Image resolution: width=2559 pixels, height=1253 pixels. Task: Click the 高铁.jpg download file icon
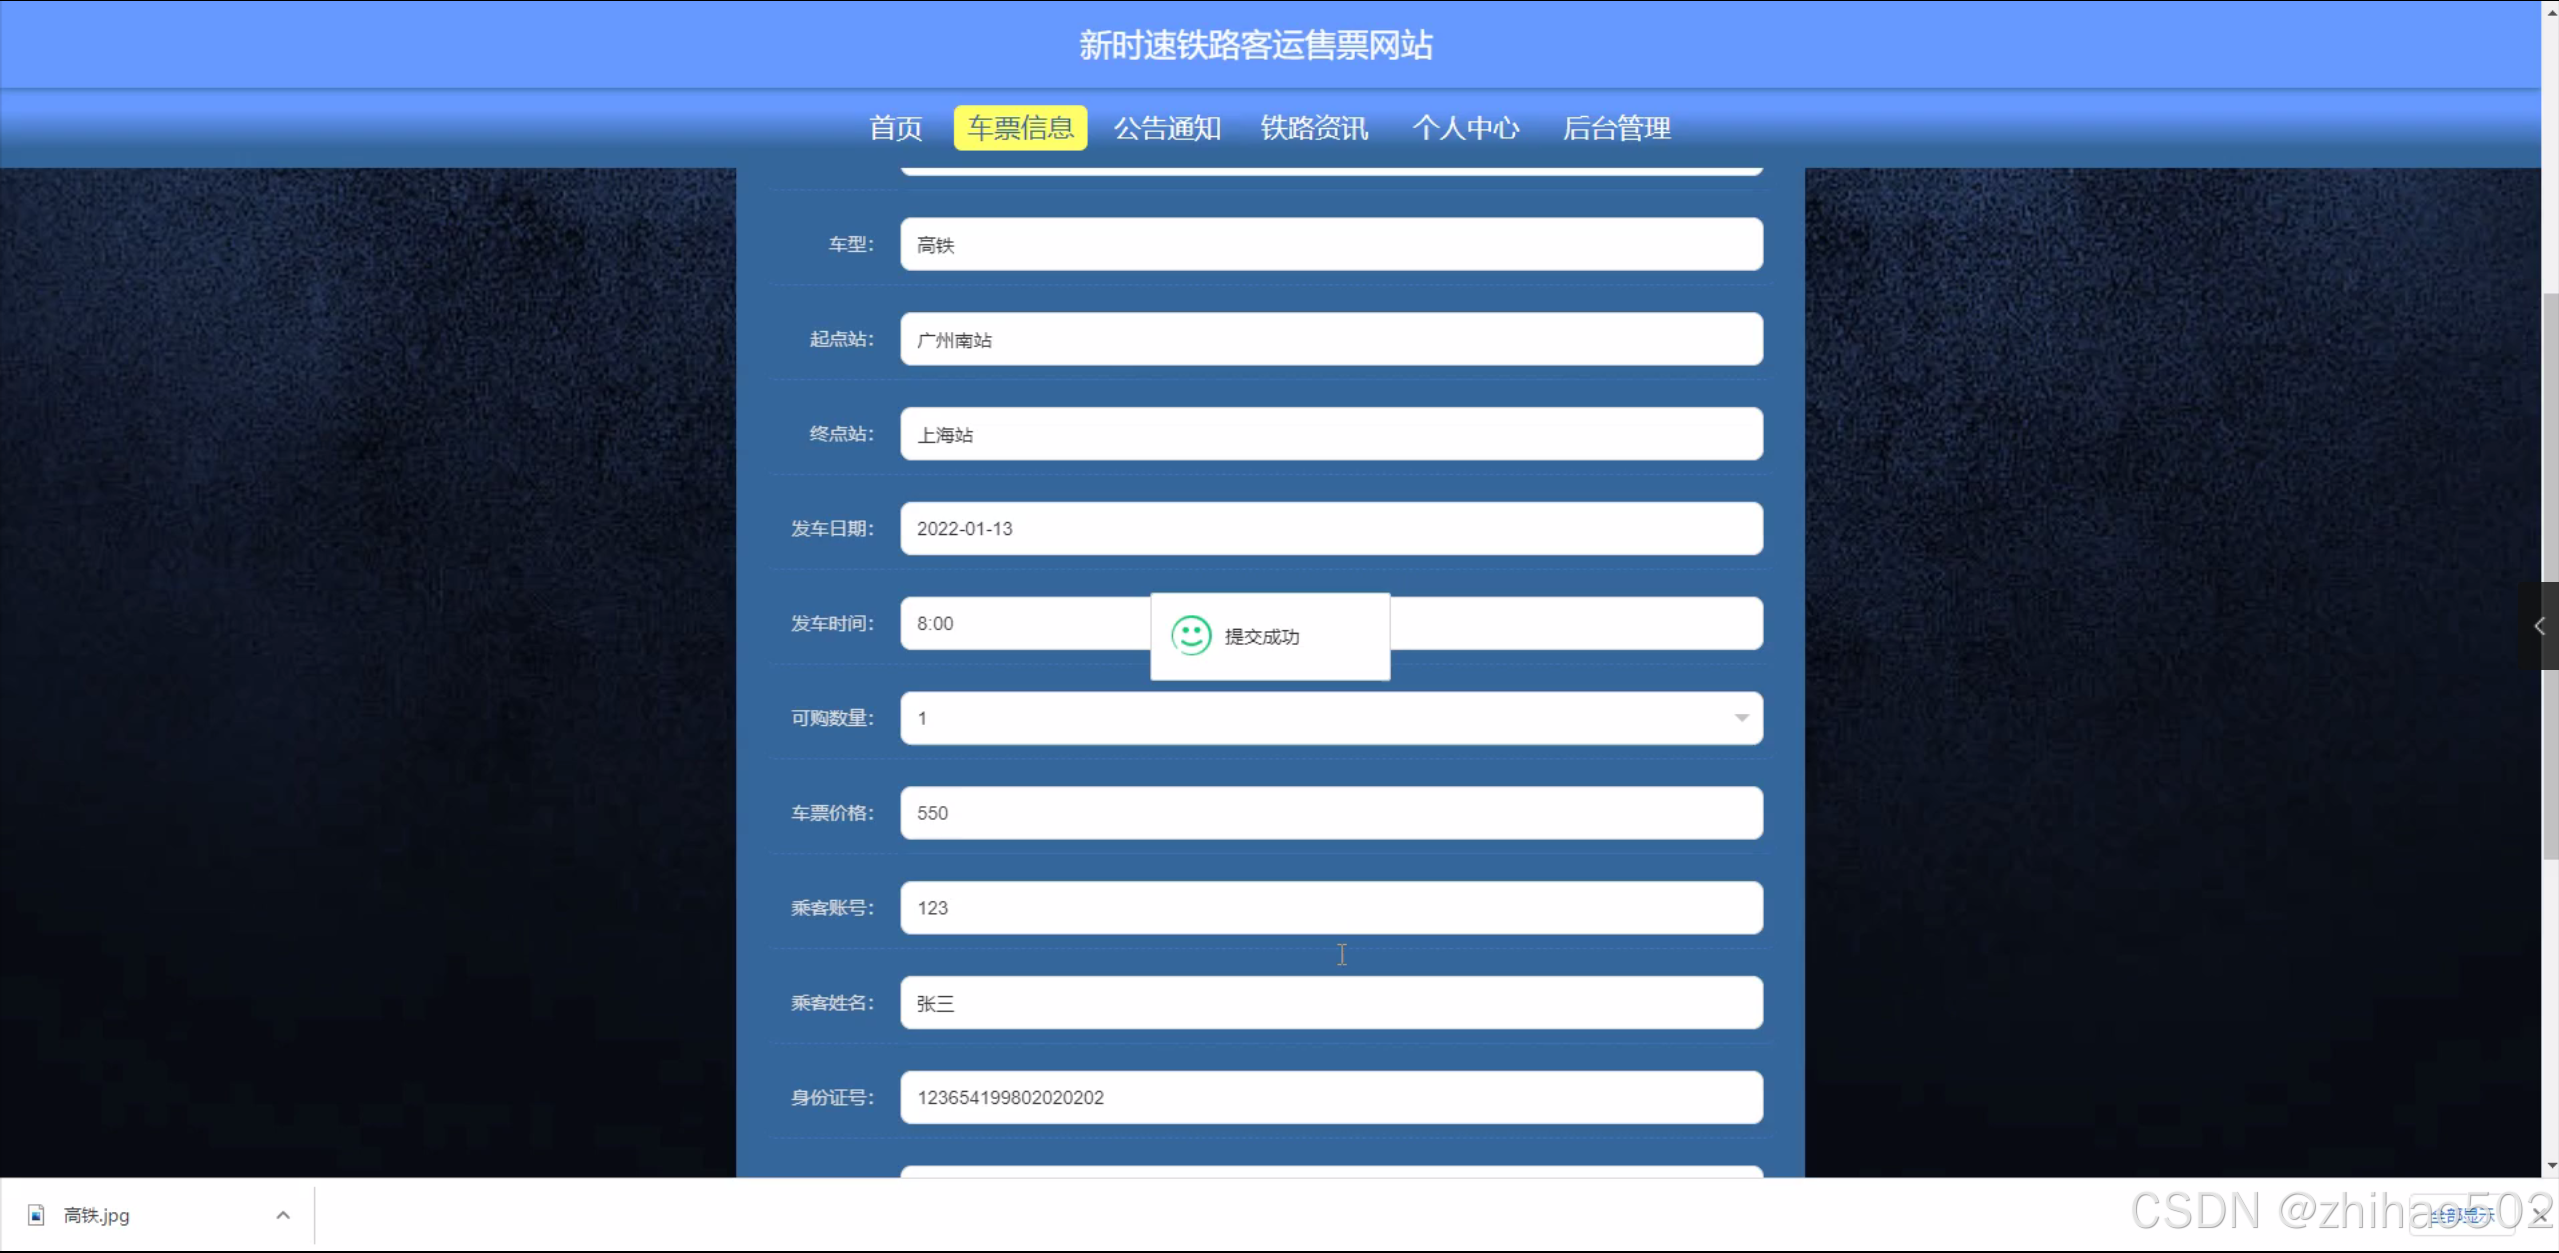pos(37,1215)
